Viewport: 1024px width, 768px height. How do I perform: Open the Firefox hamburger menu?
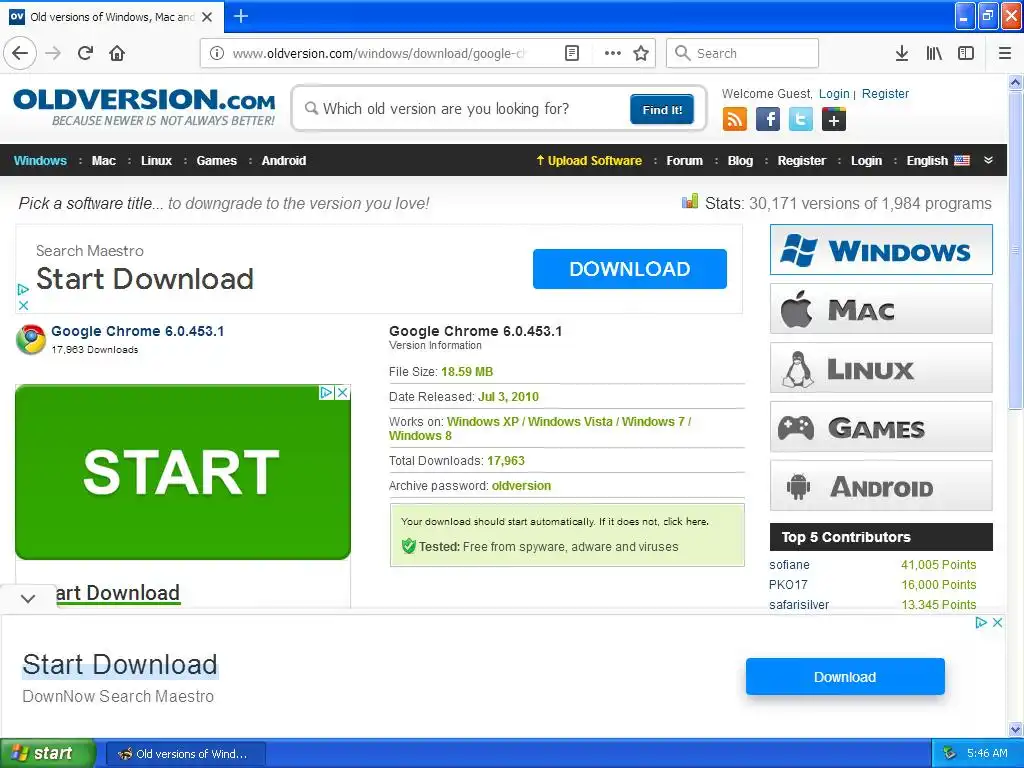coord(1005,53)
